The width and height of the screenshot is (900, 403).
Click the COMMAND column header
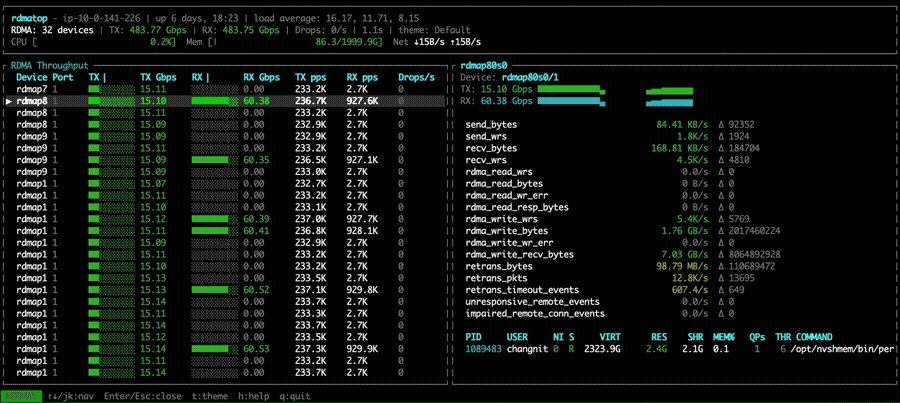[x=814, y=337]
